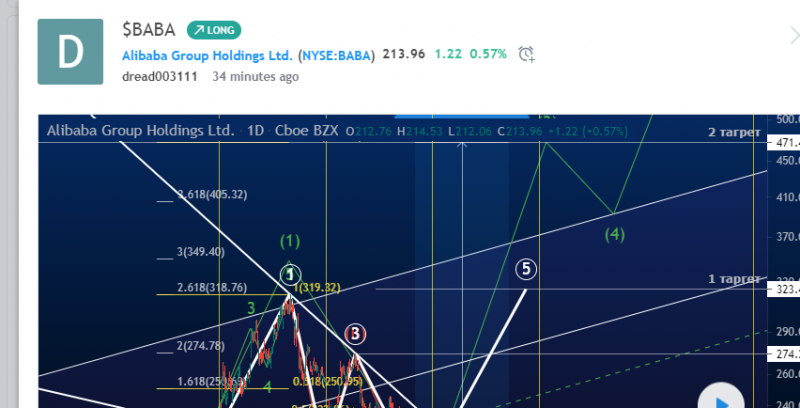800x408 pixels.
Task: Open the Alibaba Group Holdings Ltd. link
Action: [207, 54]
